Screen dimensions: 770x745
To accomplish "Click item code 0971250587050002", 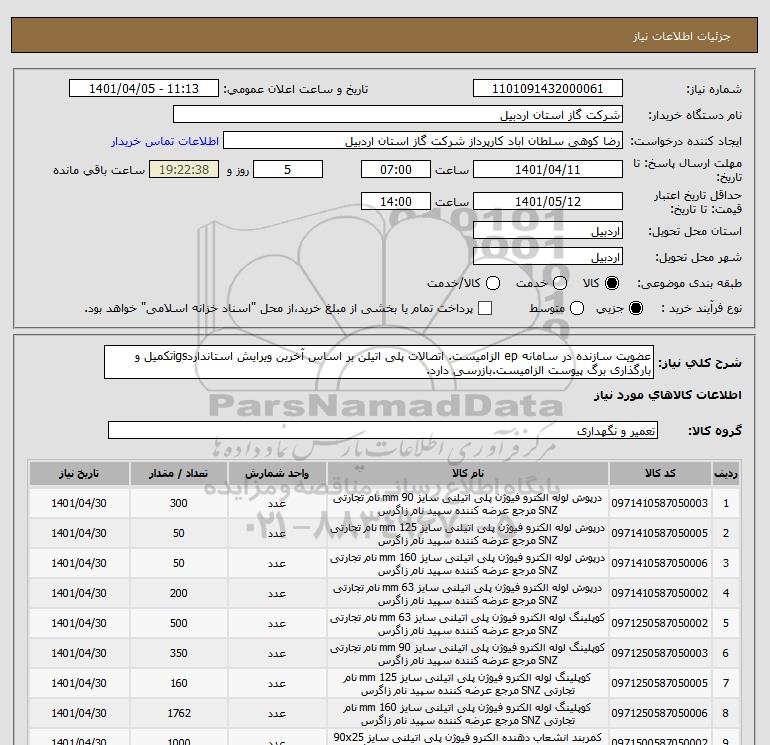I will pyautogui.click(x=660, y=623).
